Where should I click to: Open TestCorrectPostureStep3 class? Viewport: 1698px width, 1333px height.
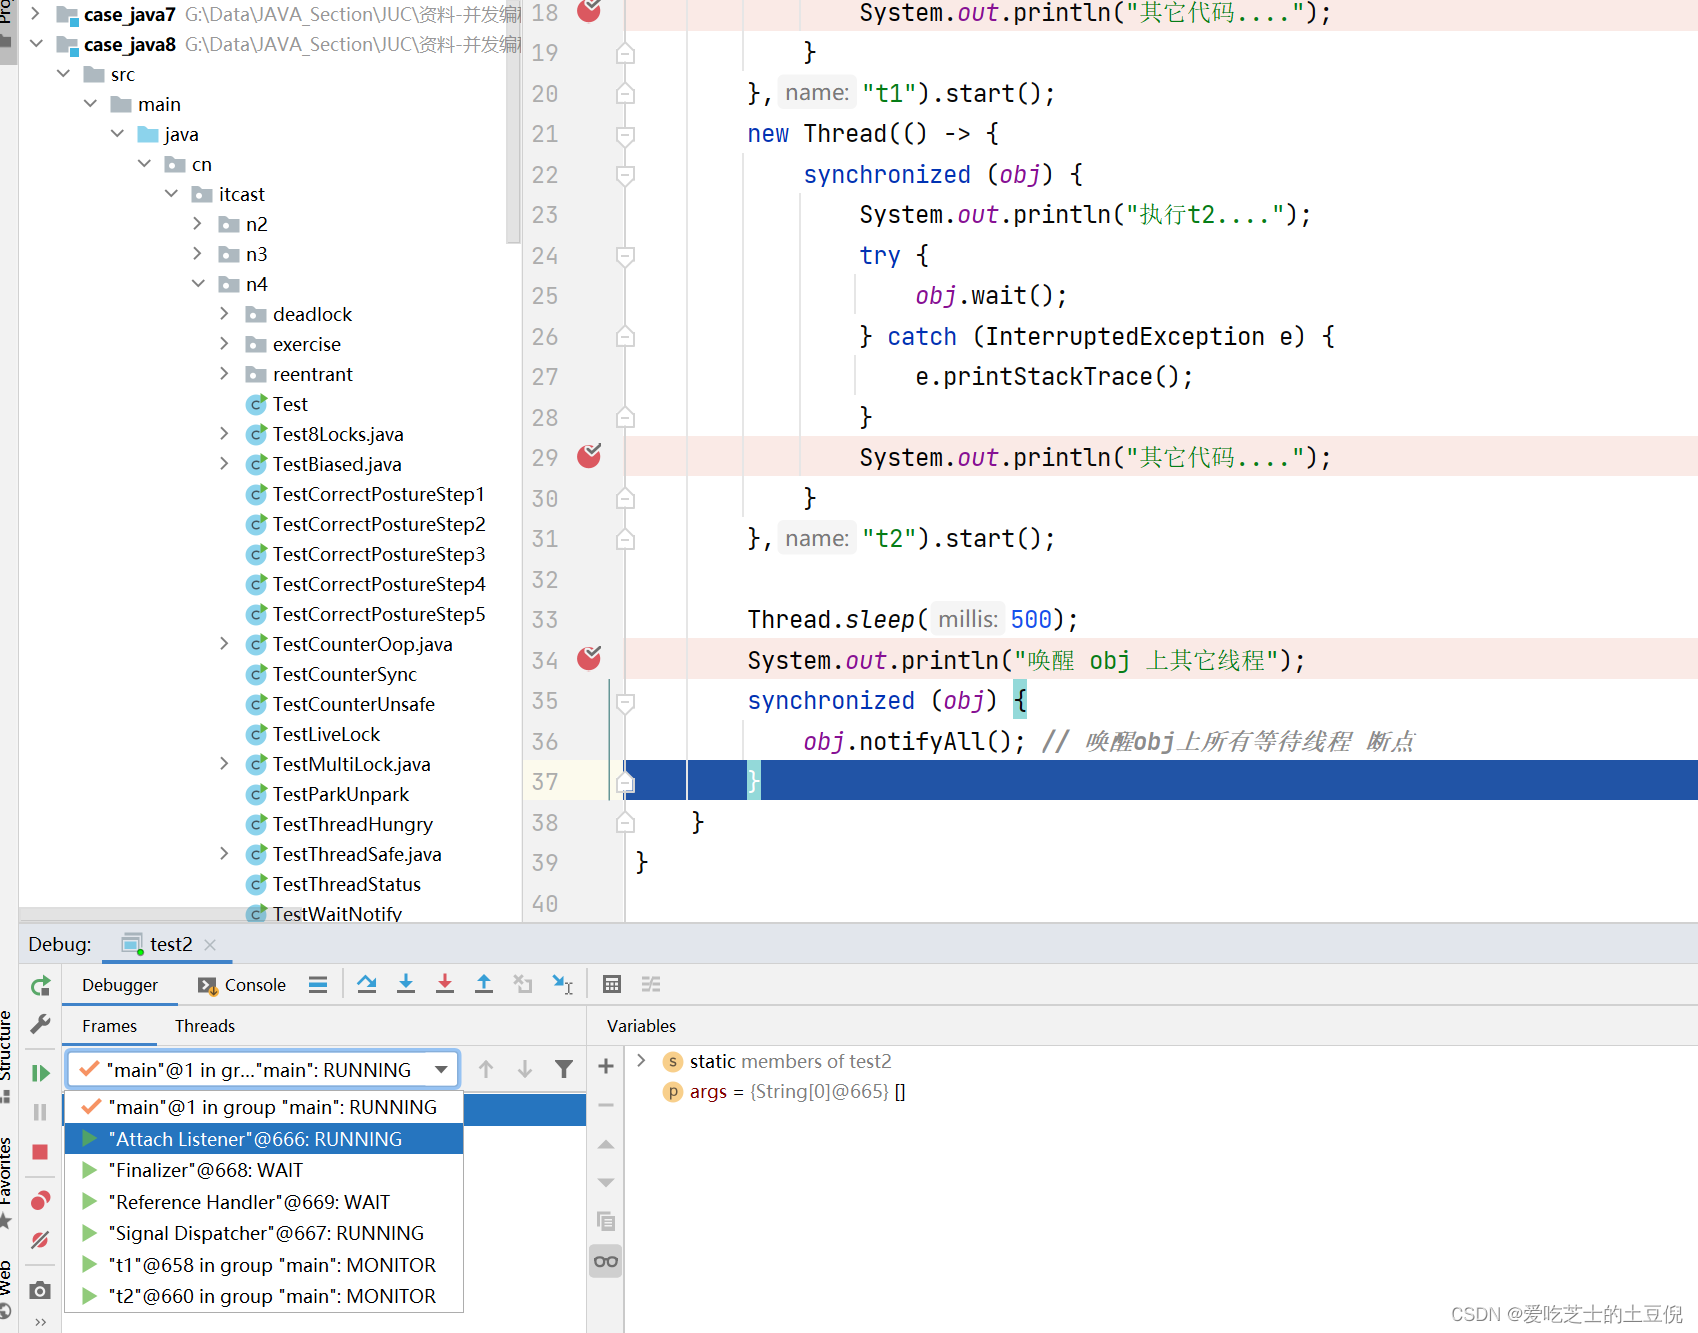click(x=379, y=554)
